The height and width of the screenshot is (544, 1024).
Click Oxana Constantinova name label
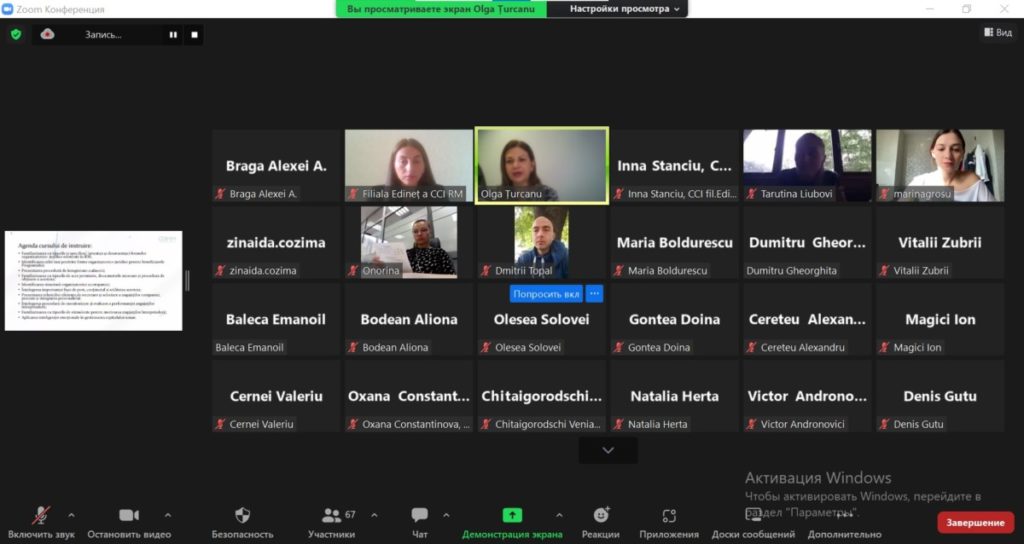(415, 424)
